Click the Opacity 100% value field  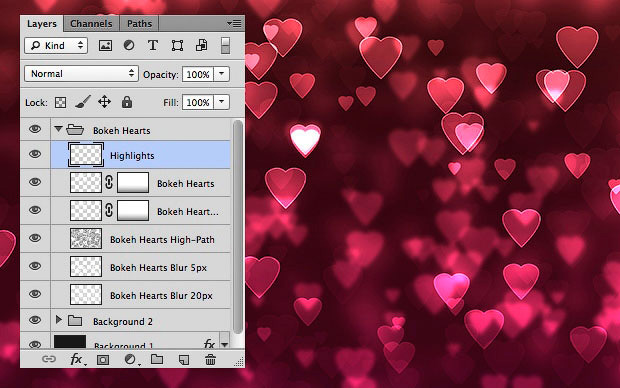(x=198, y=74)
